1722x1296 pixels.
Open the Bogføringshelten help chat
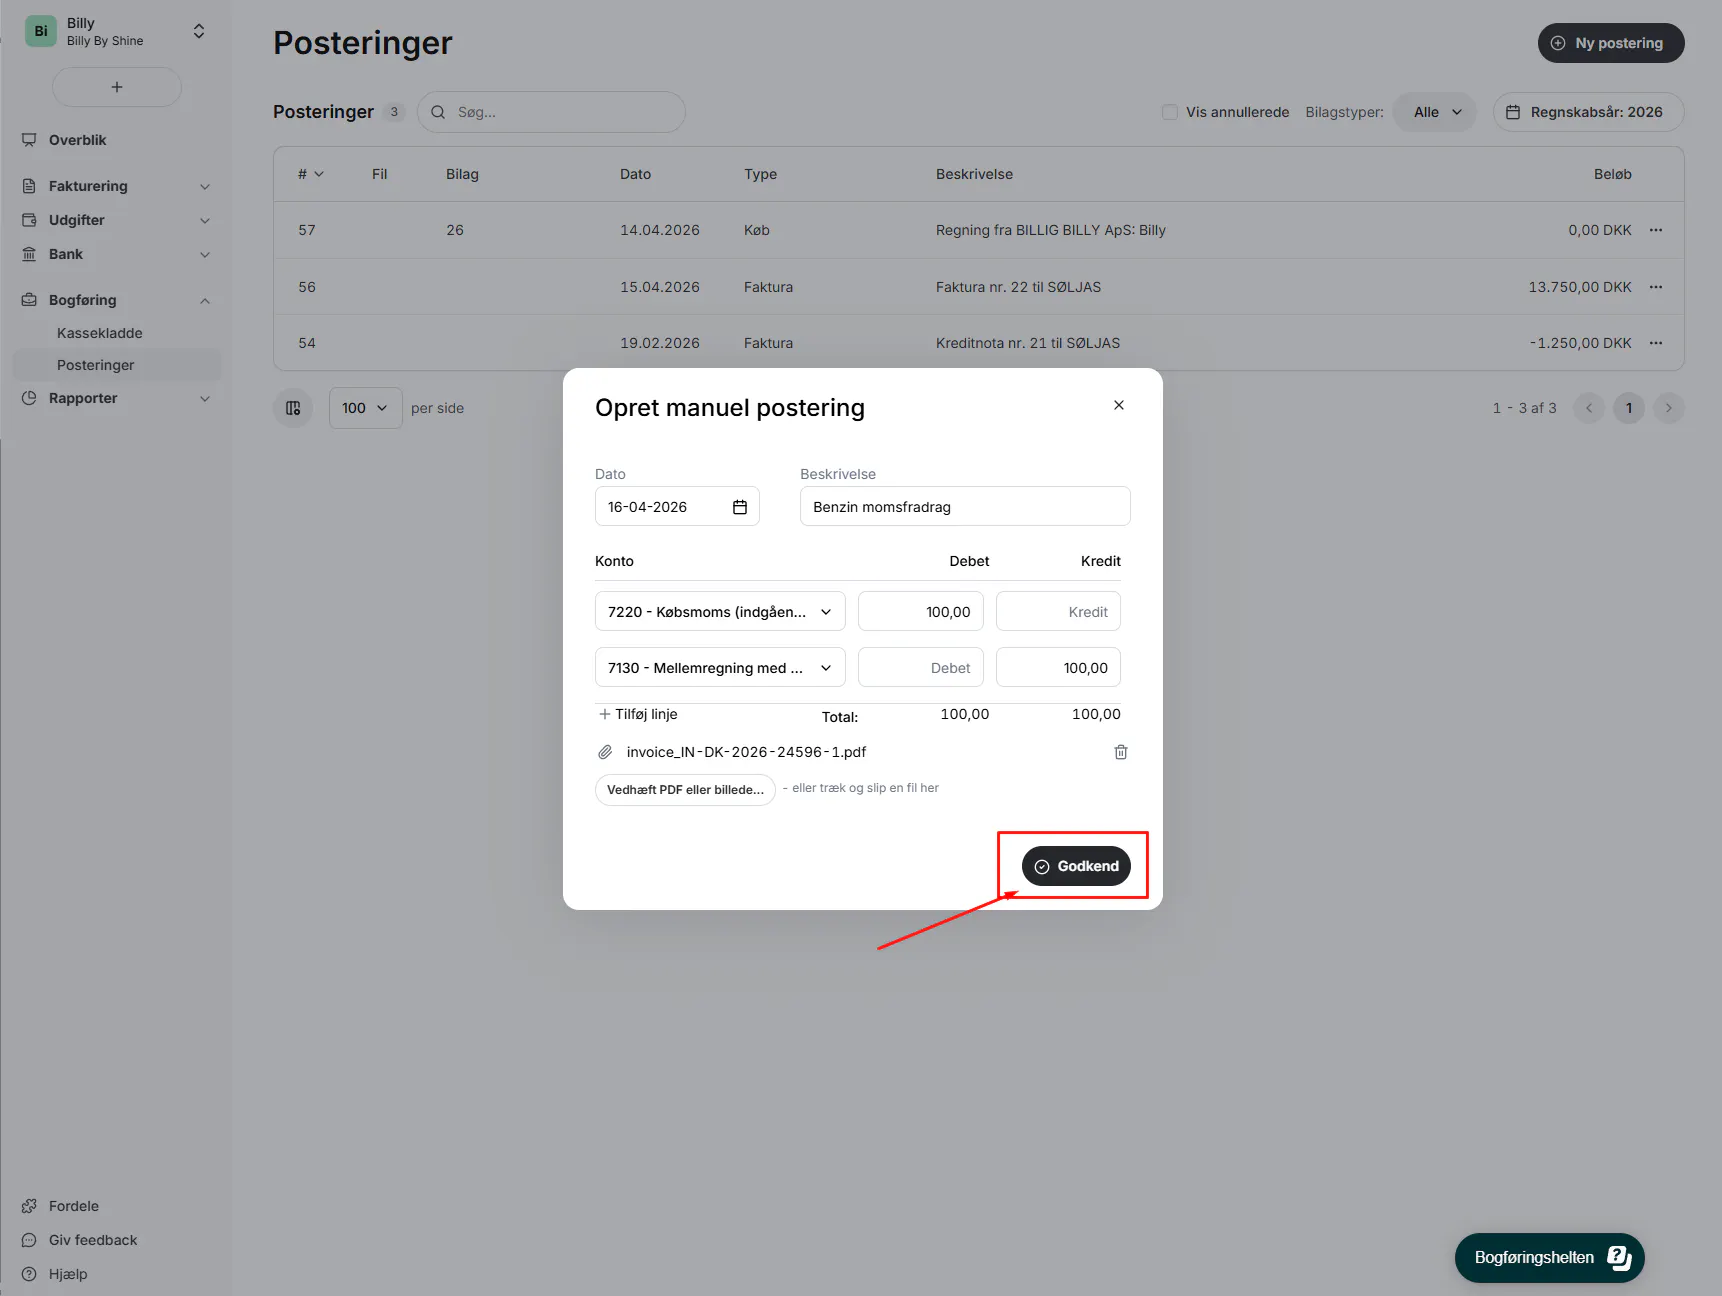(1549, 1257)
